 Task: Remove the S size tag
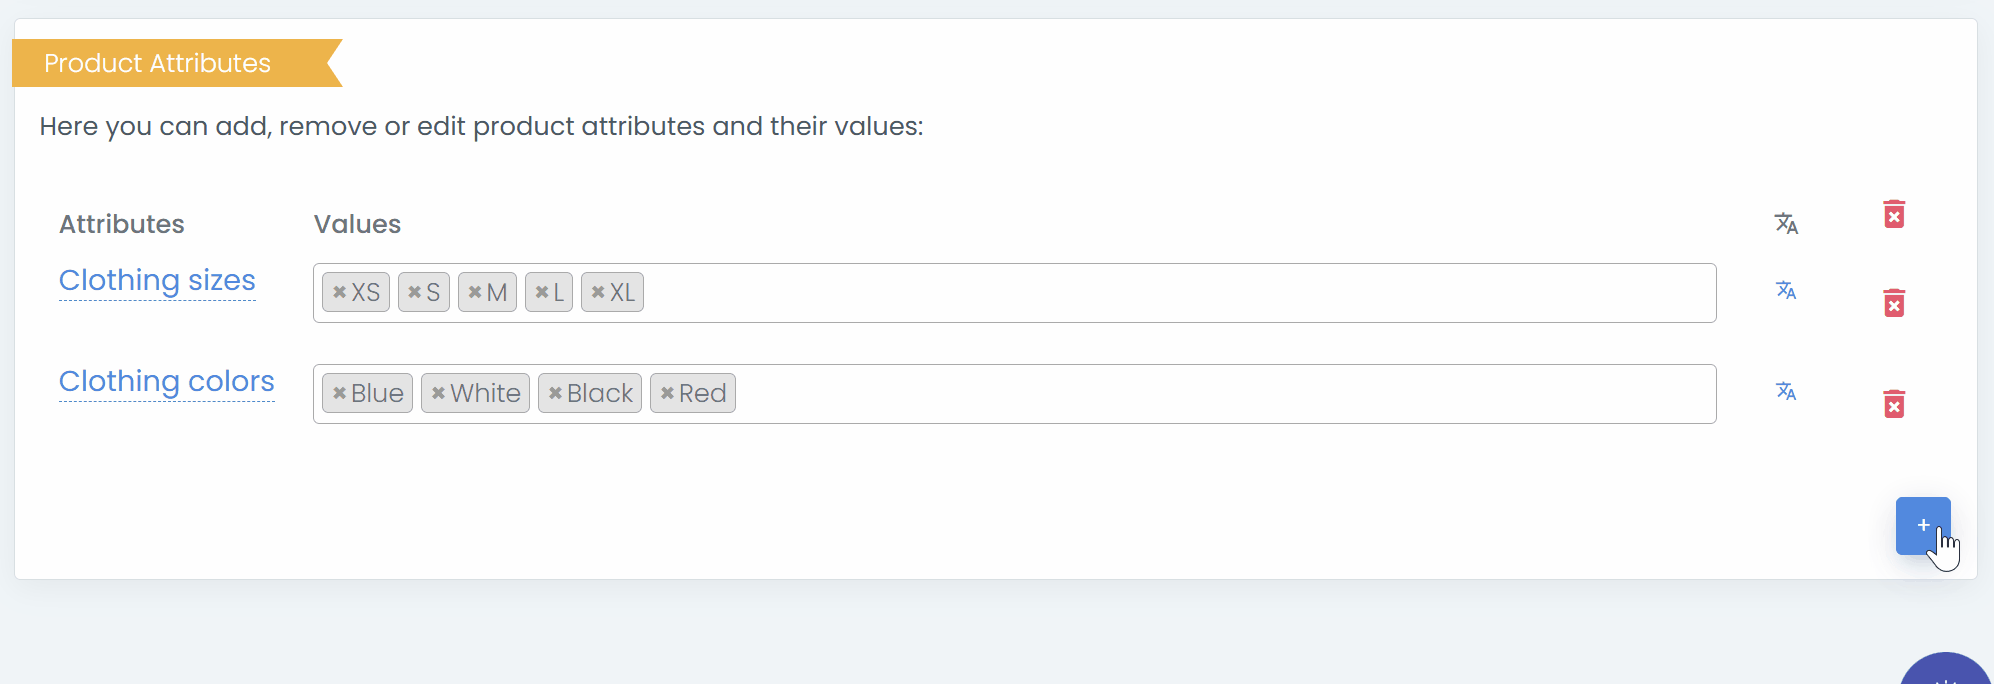415,292
